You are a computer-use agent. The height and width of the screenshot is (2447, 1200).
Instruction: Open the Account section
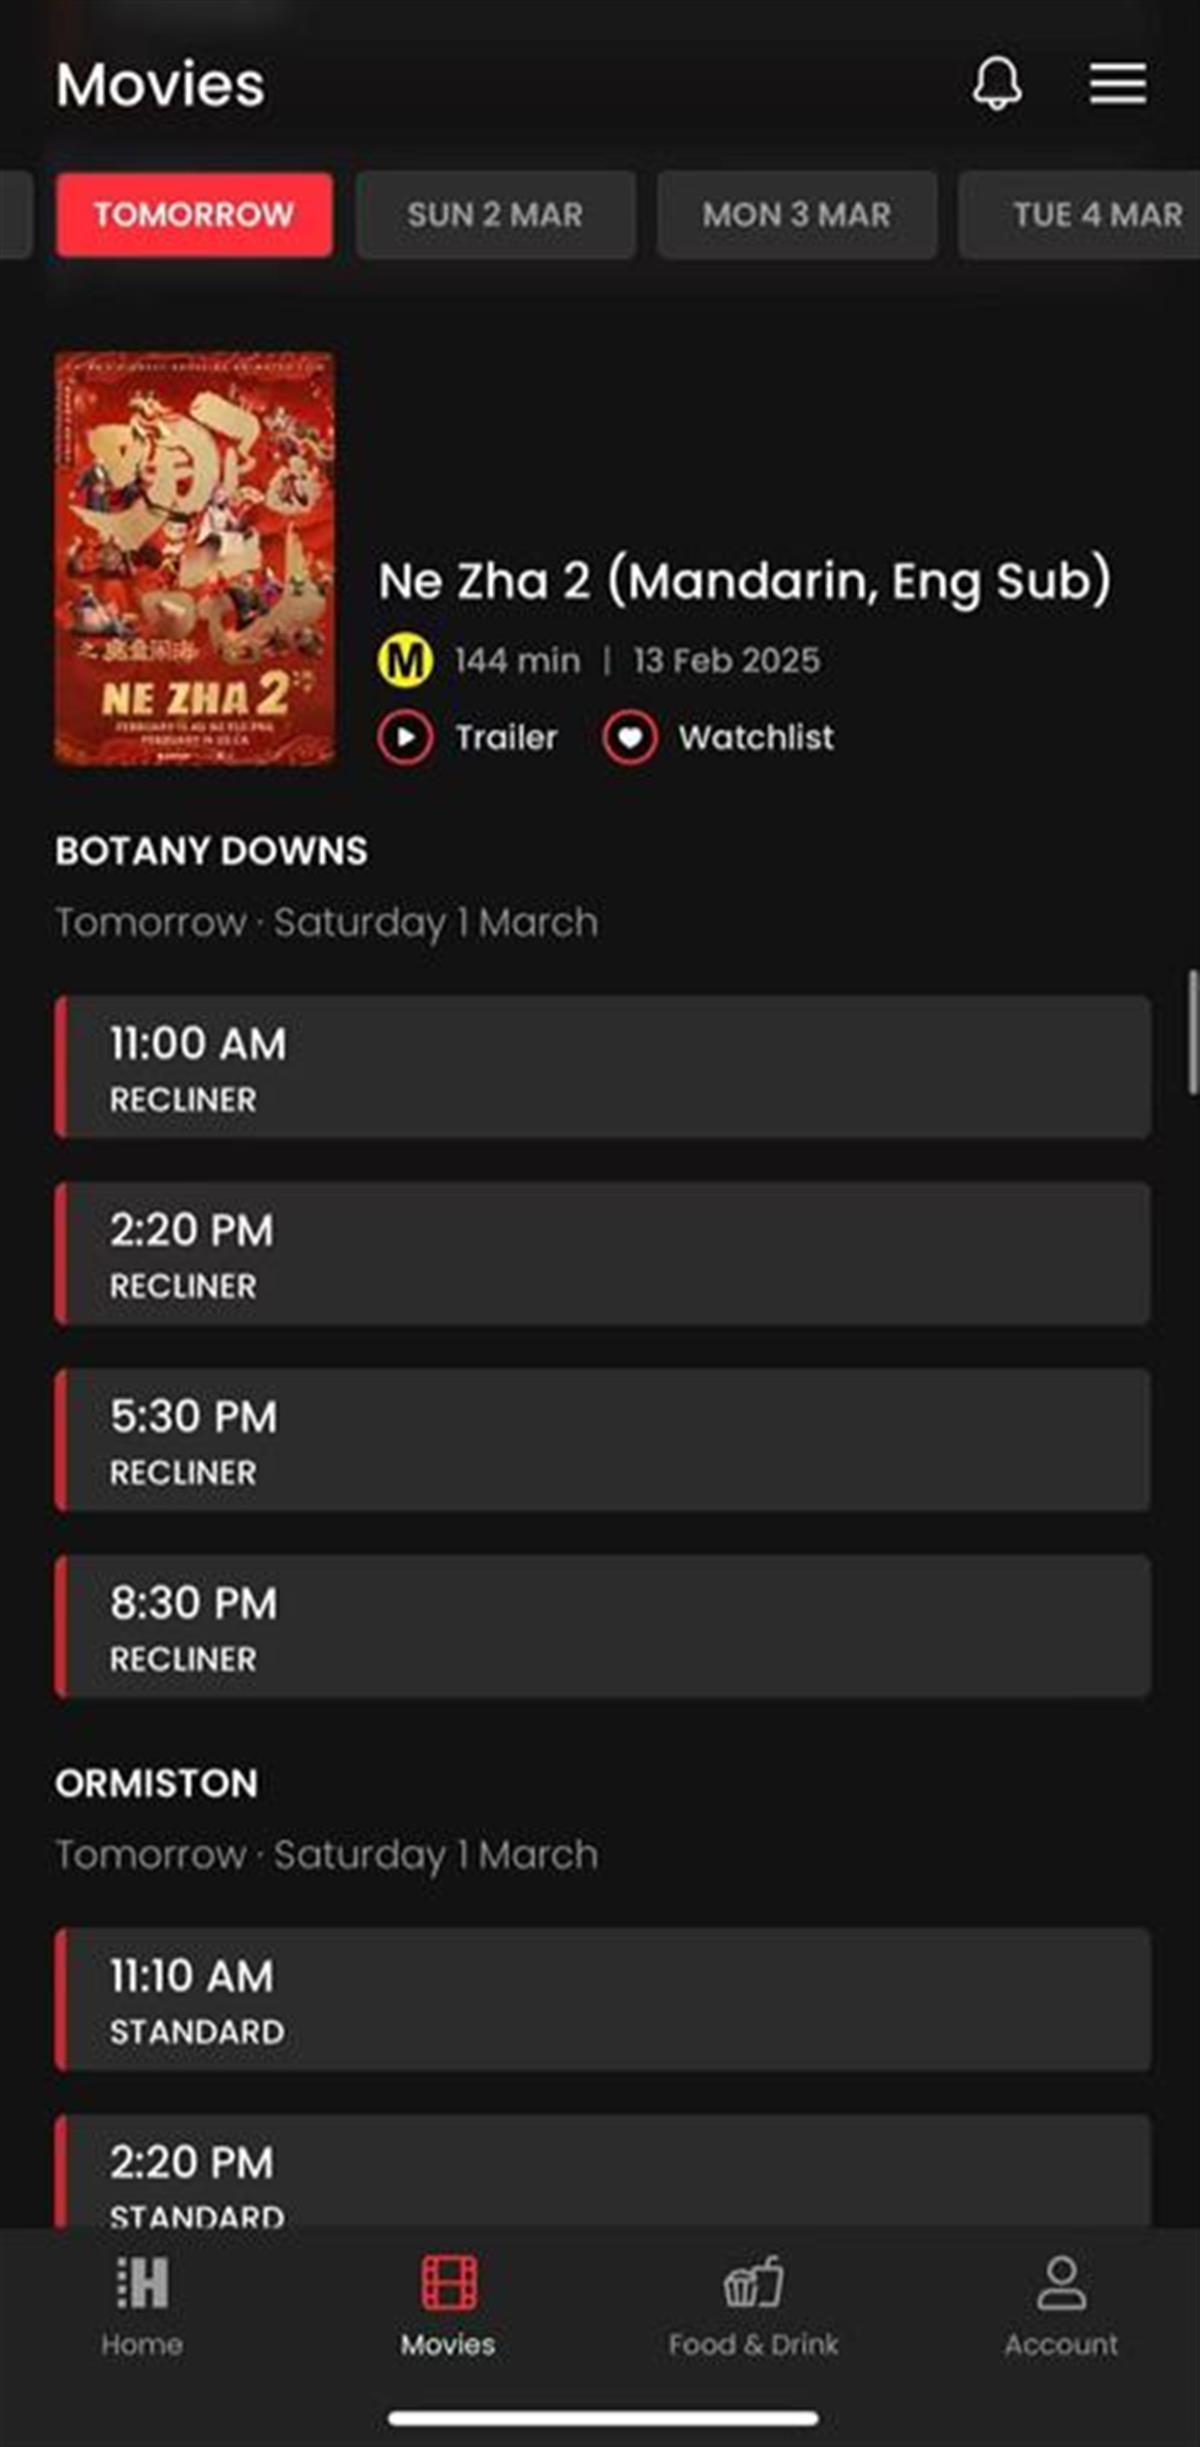point(1061,2300)
